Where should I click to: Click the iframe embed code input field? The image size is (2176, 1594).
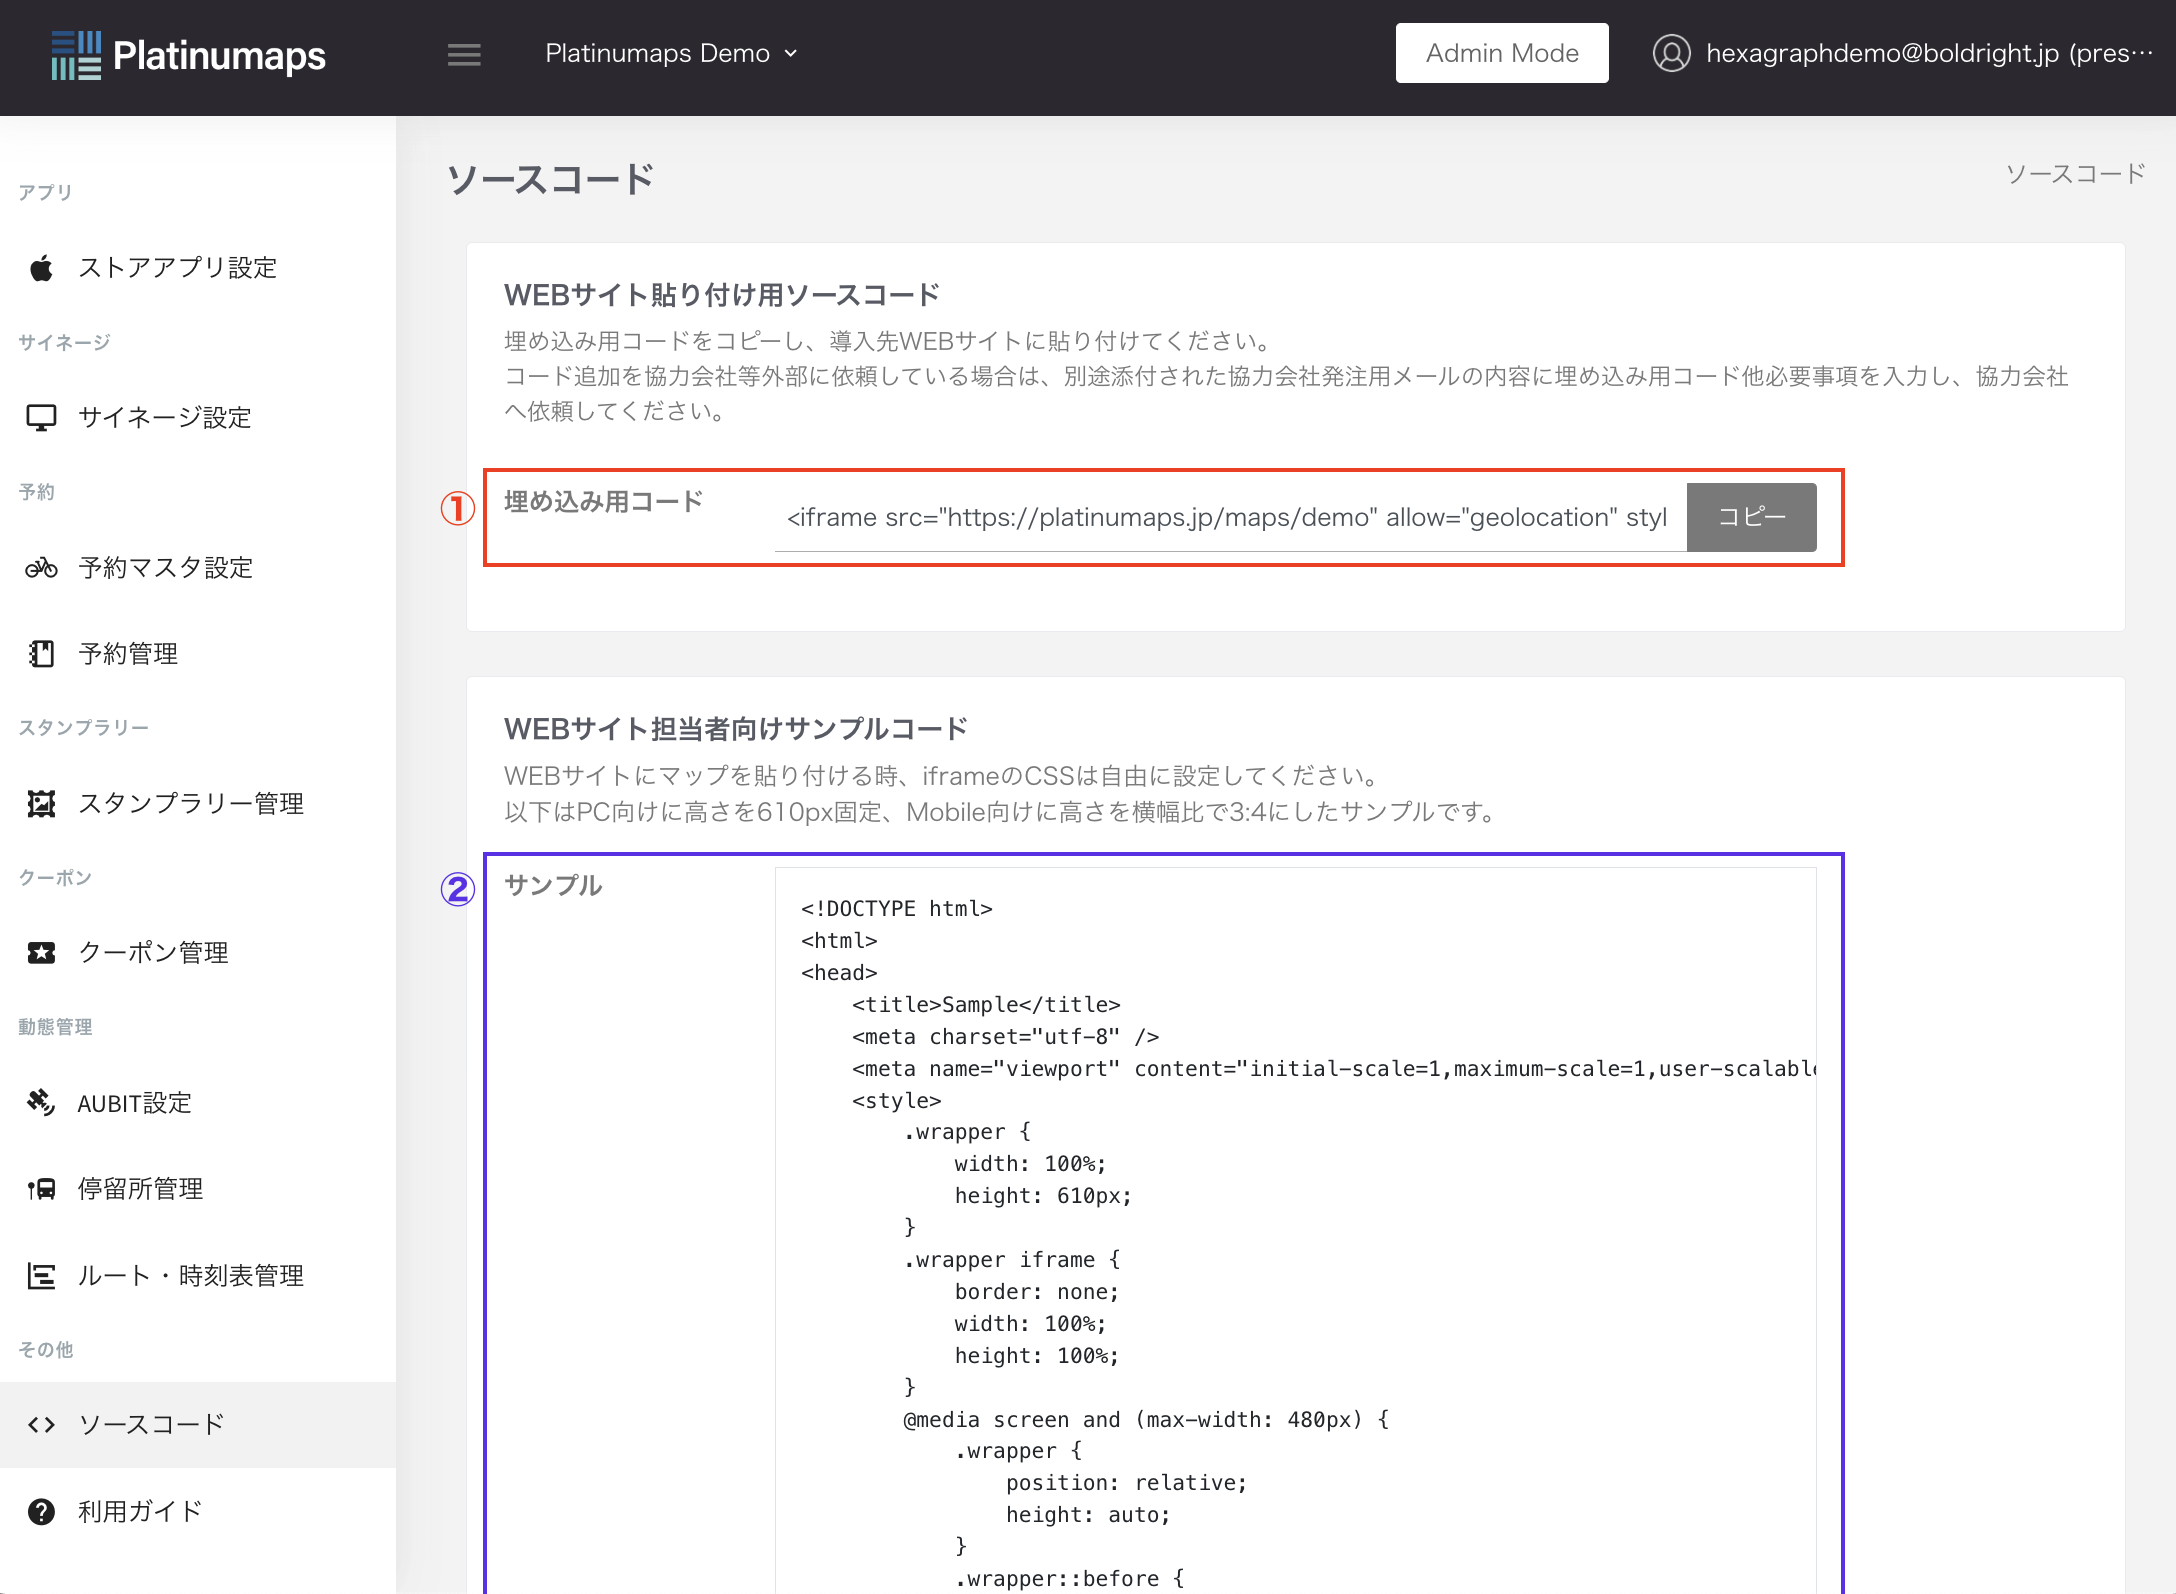[x=1228, y=518]
